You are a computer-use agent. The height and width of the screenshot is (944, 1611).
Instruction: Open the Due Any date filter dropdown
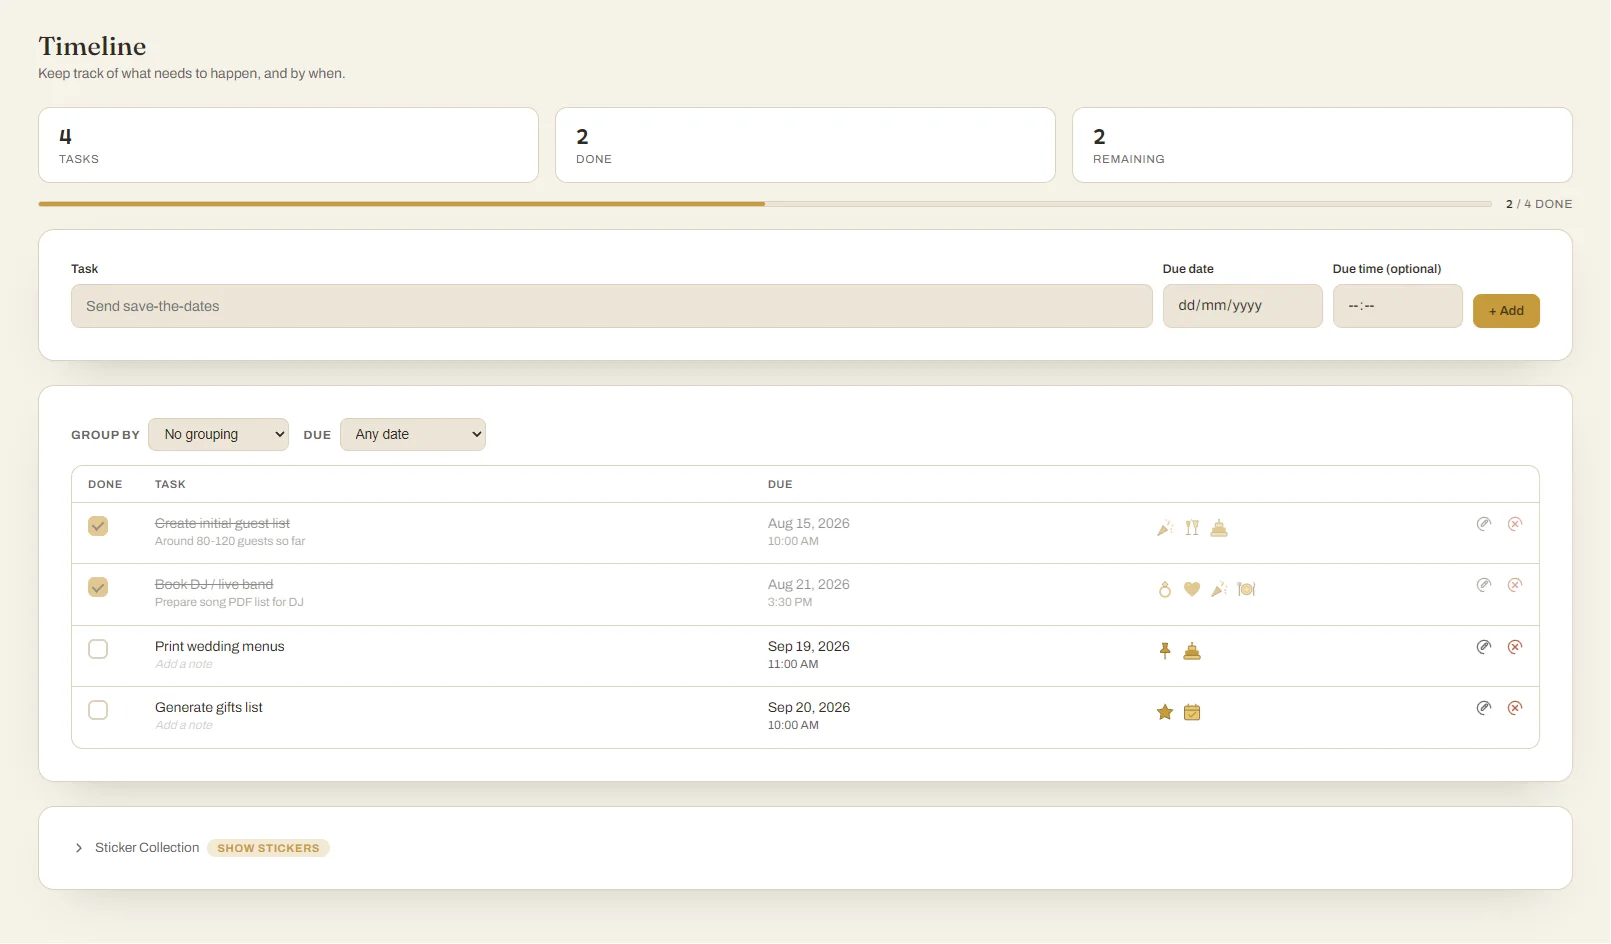coord(413,434)
